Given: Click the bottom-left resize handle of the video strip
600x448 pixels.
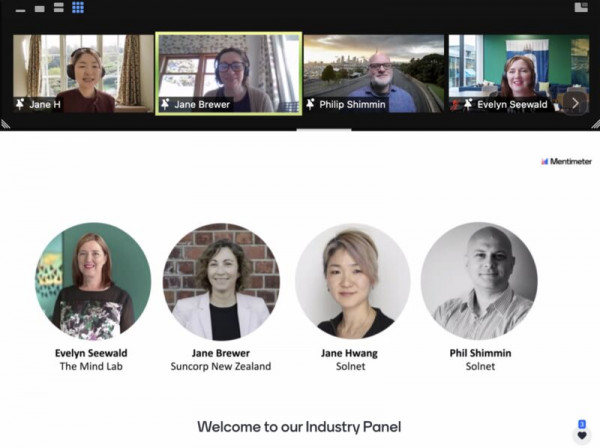Looking at the screenshot, I should pyautogui.click(x=5, y=123).
